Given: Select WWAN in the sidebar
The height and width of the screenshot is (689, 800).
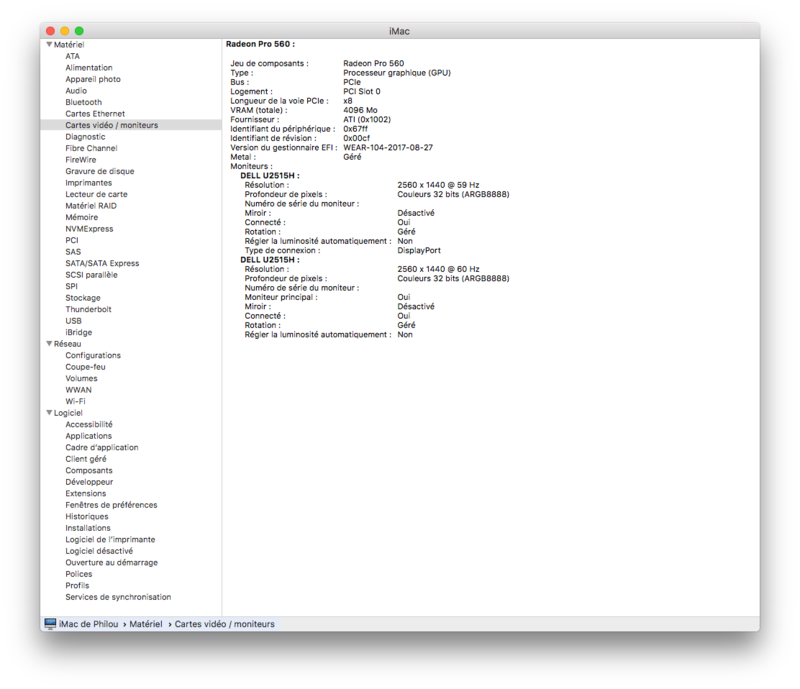Looking at the screenshot, I should [x=79, y=389].
